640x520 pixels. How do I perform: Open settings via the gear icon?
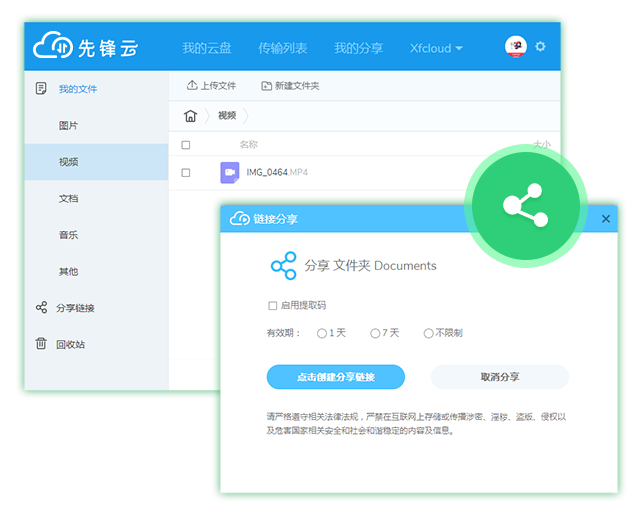coord(541,47)
